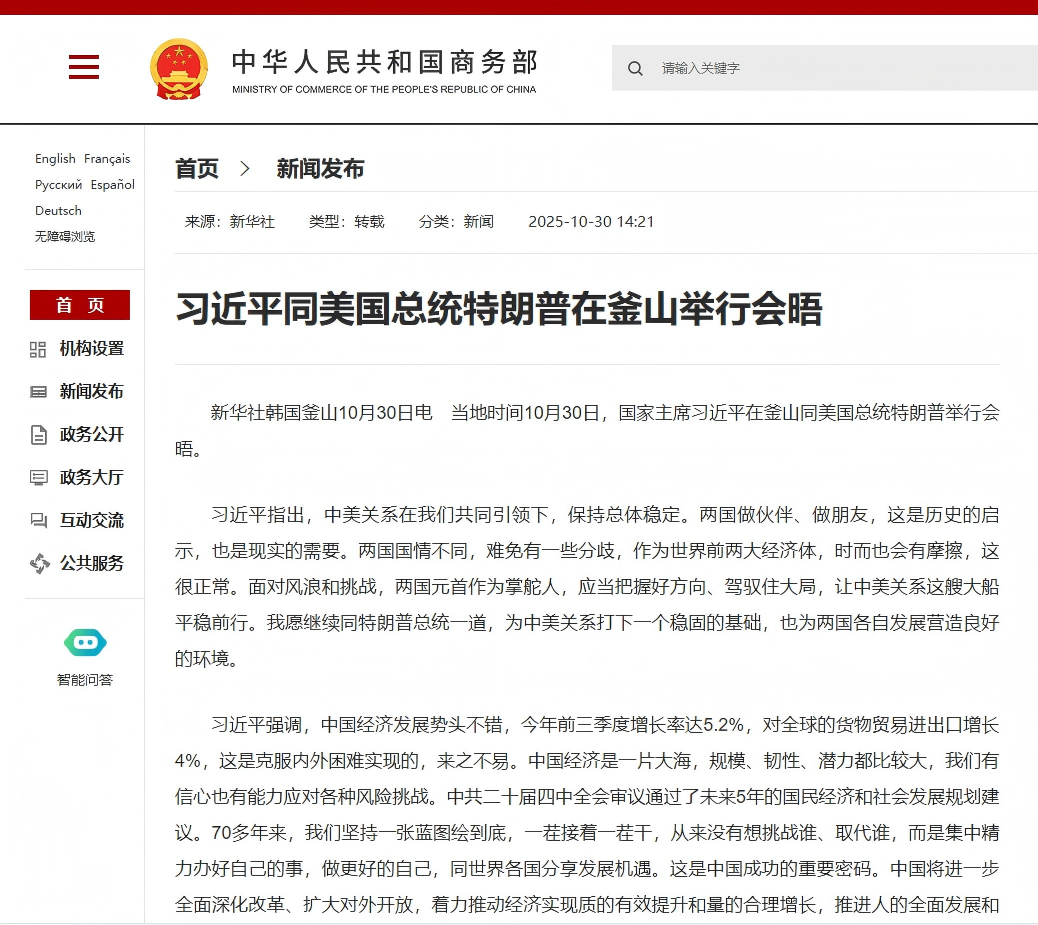This screenshot has width=1038, height=925.
Task: Click the 机构设置 grid icon
Action: click(x=38, y=349)
